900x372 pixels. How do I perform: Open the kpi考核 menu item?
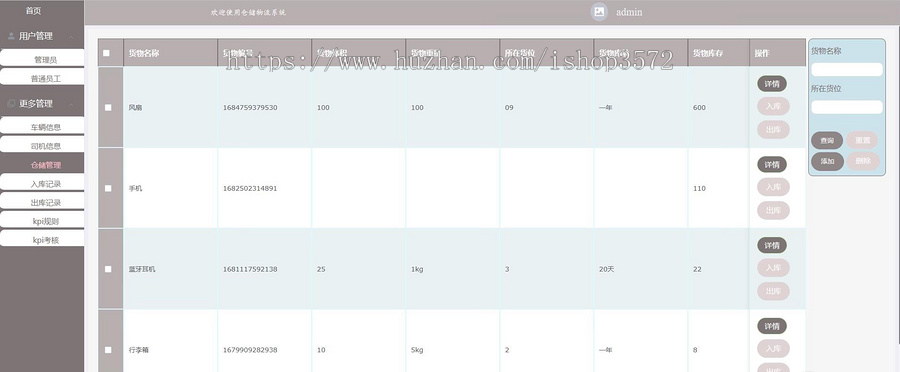tap(42, 239)
